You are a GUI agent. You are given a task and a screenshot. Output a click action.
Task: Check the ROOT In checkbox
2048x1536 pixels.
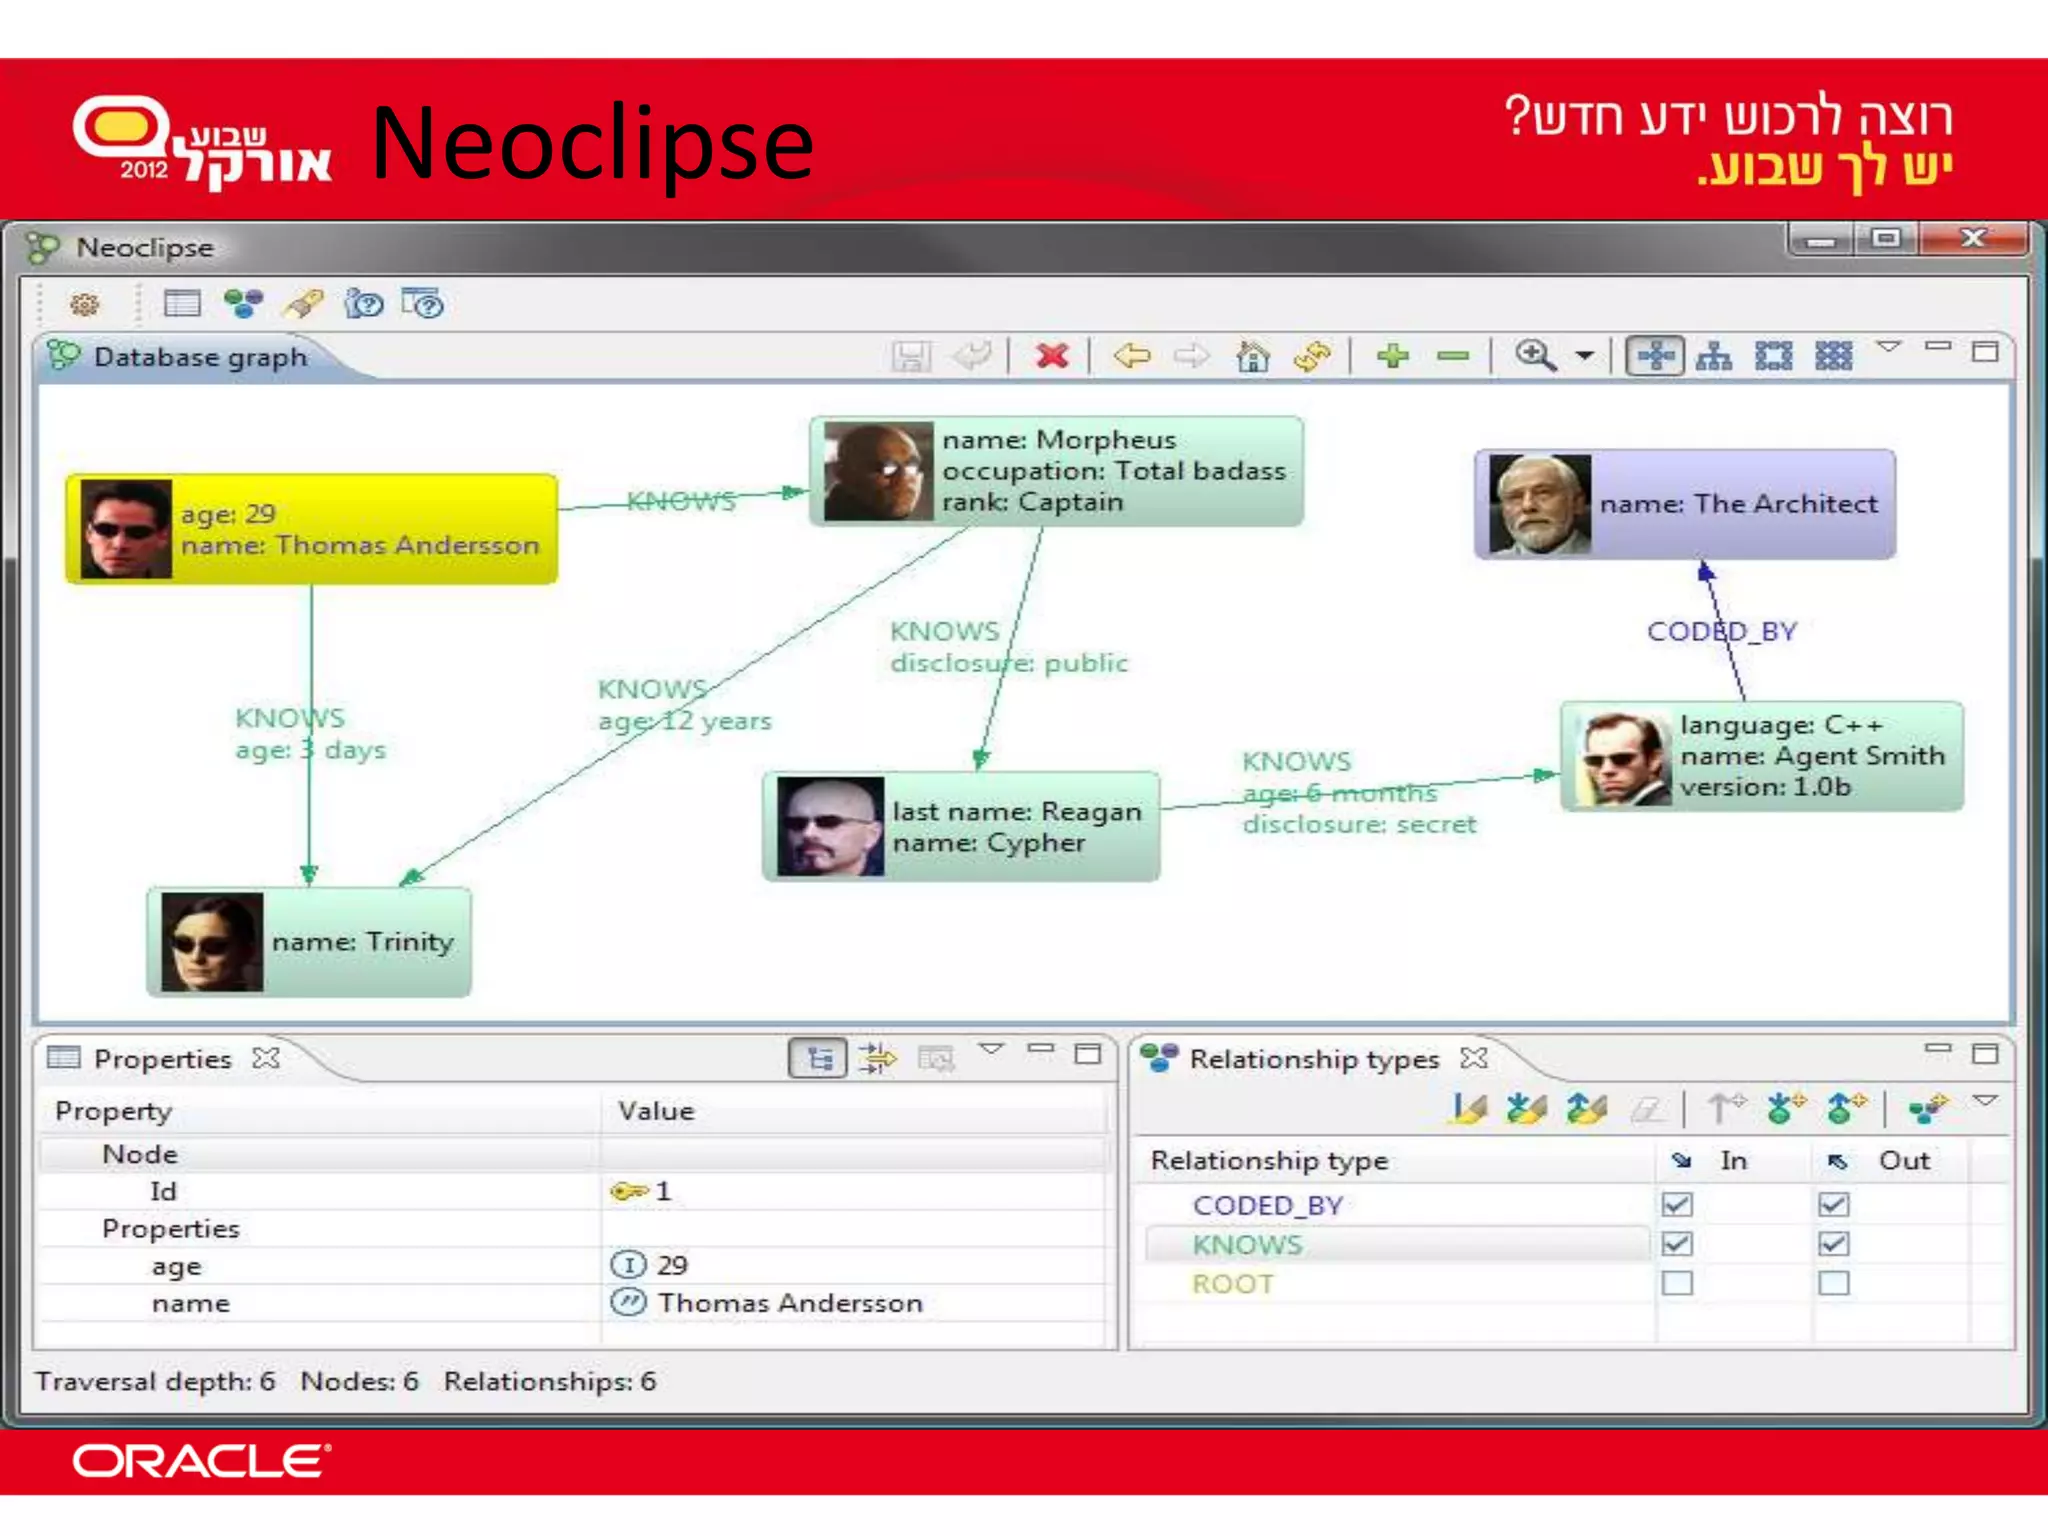(x=1678, y=1283)
